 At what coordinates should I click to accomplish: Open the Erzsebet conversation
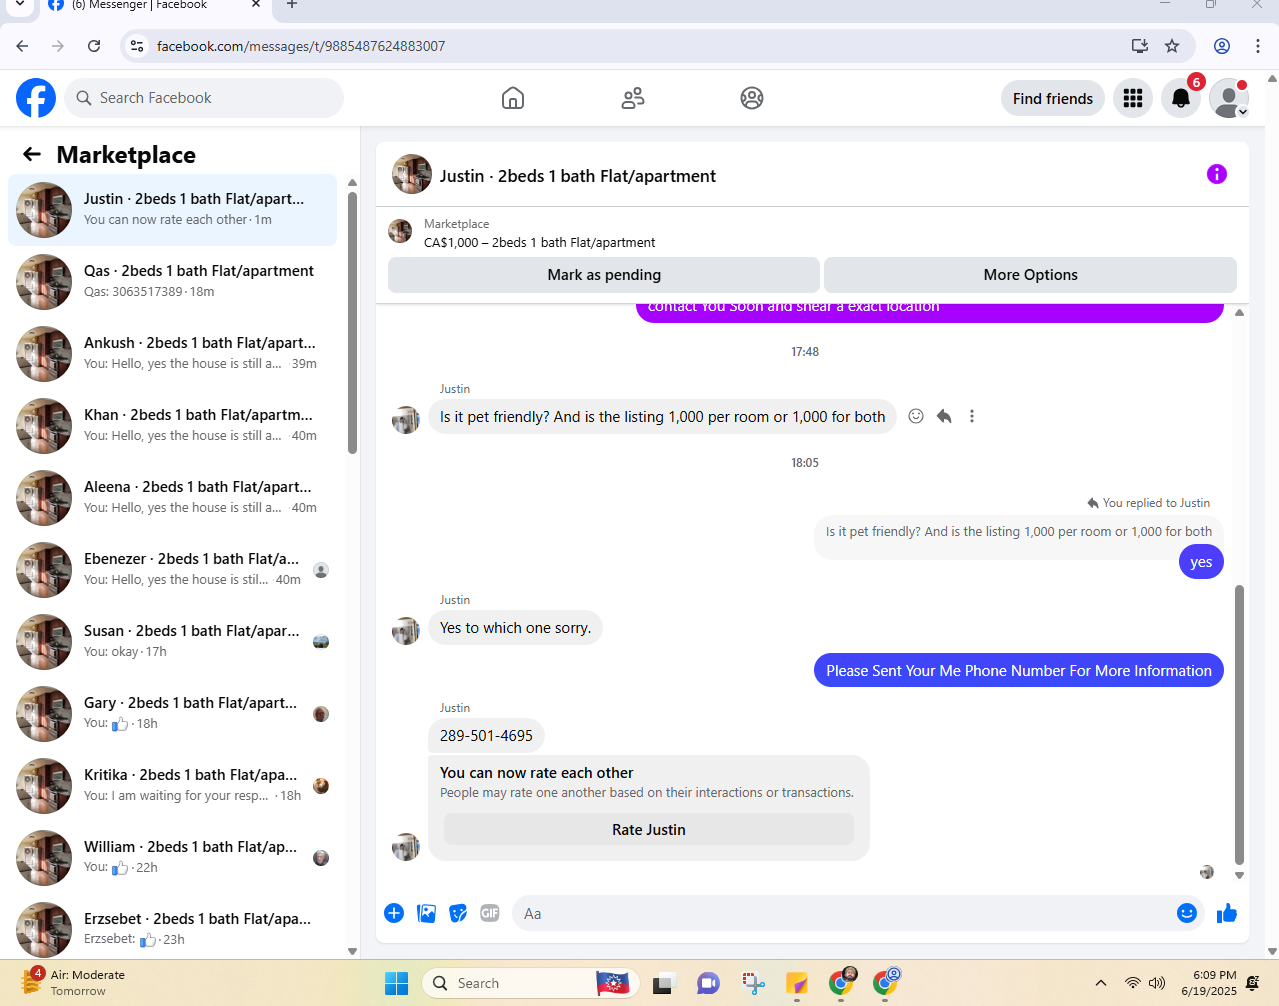click(x=172, y=927)
